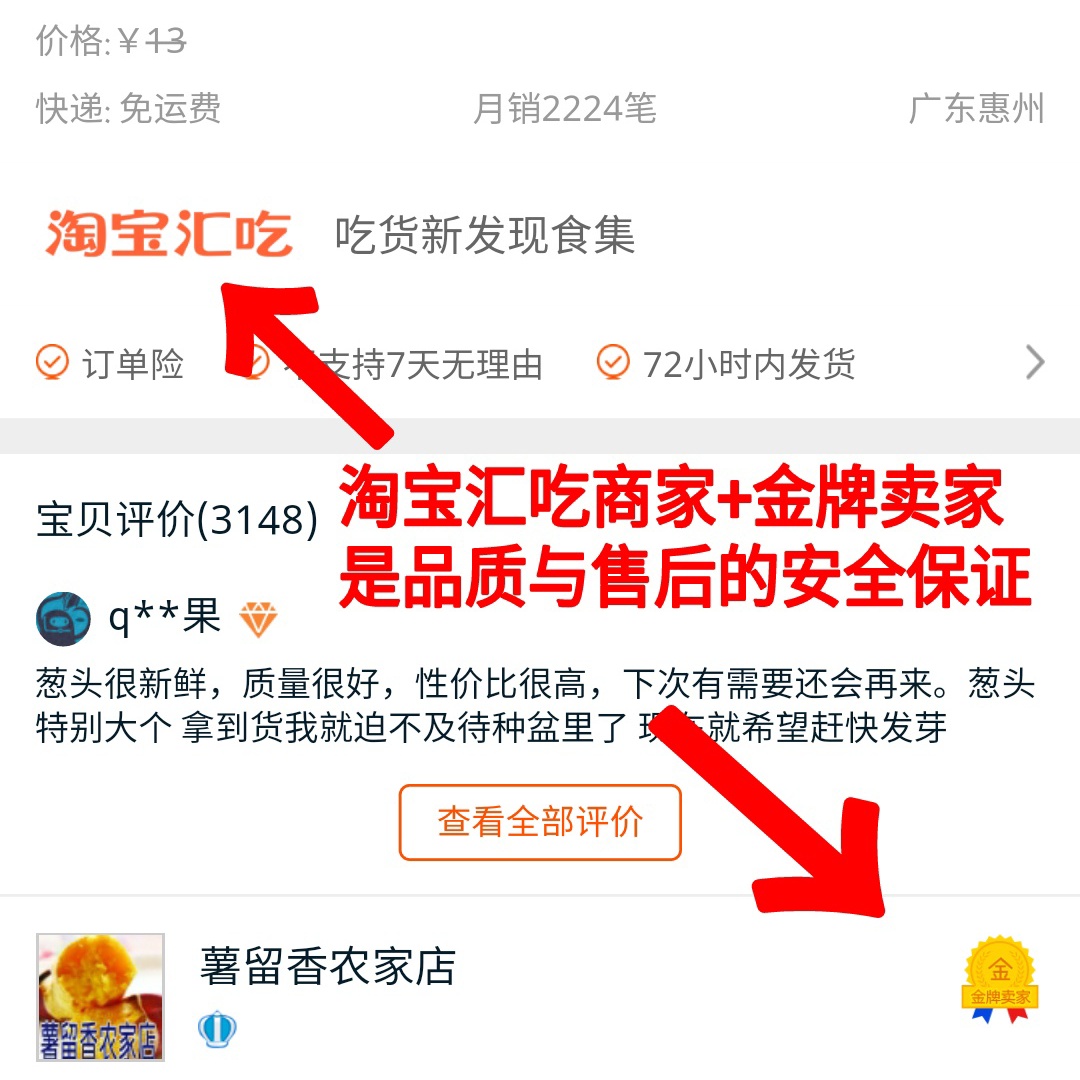This screenshot has height=1080, width=1080.
Task: Open the 宝贝评价(3148) reviews section
Action: (177, 519)
